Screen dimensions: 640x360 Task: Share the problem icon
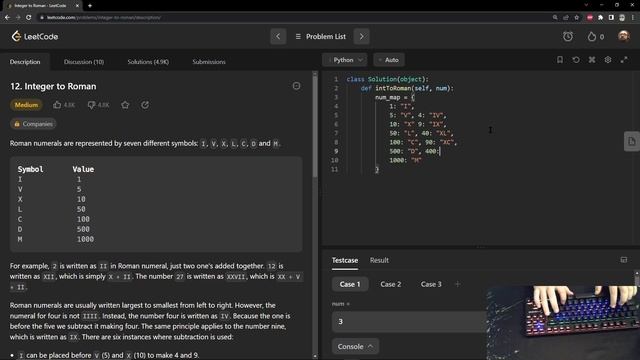tap(145, 105)
